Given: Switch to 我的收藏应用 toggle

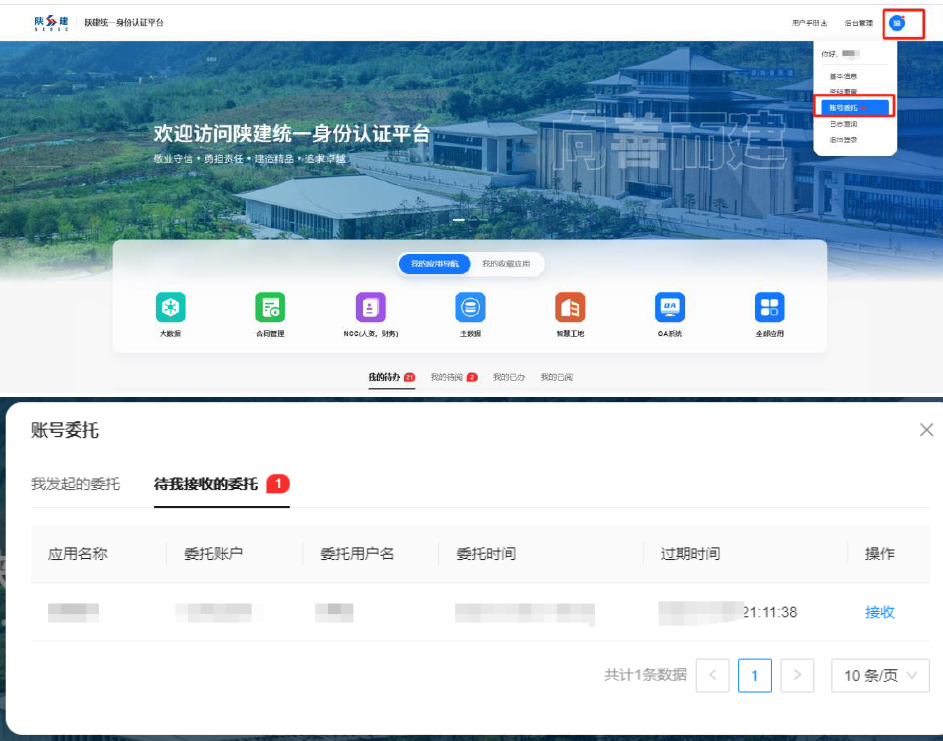Looking at the screenshot, I should [x=506, y=264].
